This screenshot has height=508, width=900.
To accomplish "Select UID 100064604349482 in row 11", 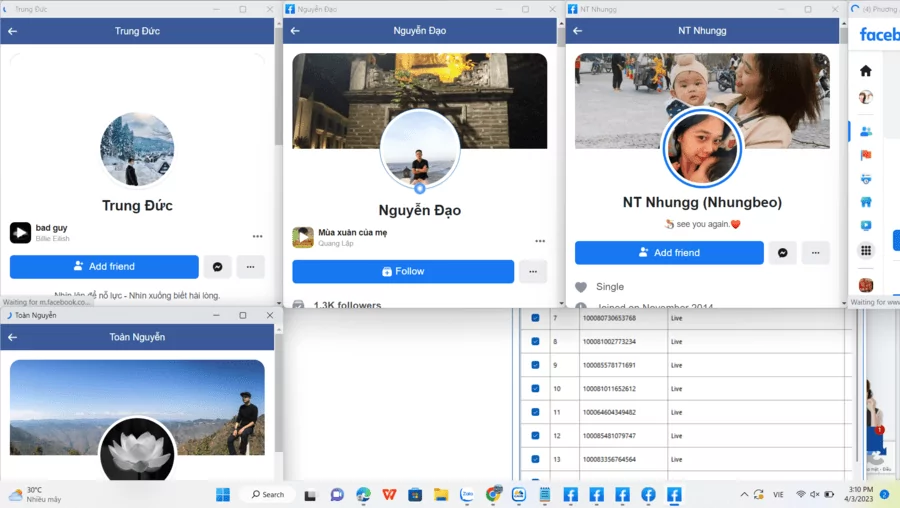I will pyautogui.click(x=610, y=412).
